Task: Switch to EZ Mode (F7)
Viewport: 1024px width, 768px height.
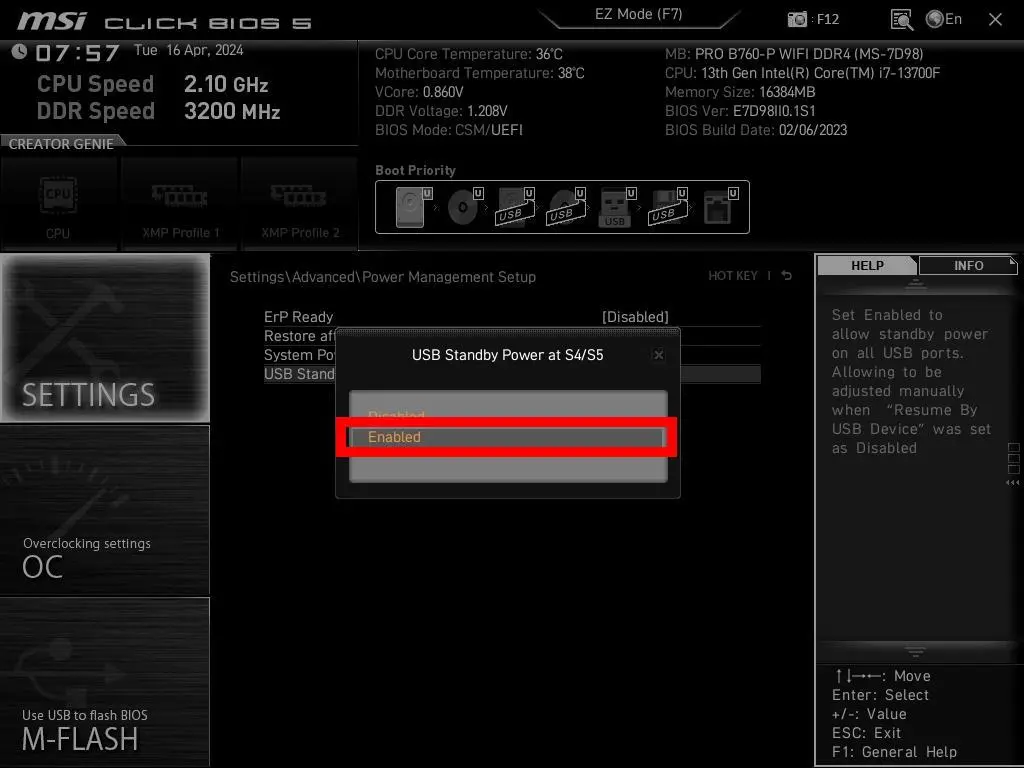Action: (x=639, y=14)
